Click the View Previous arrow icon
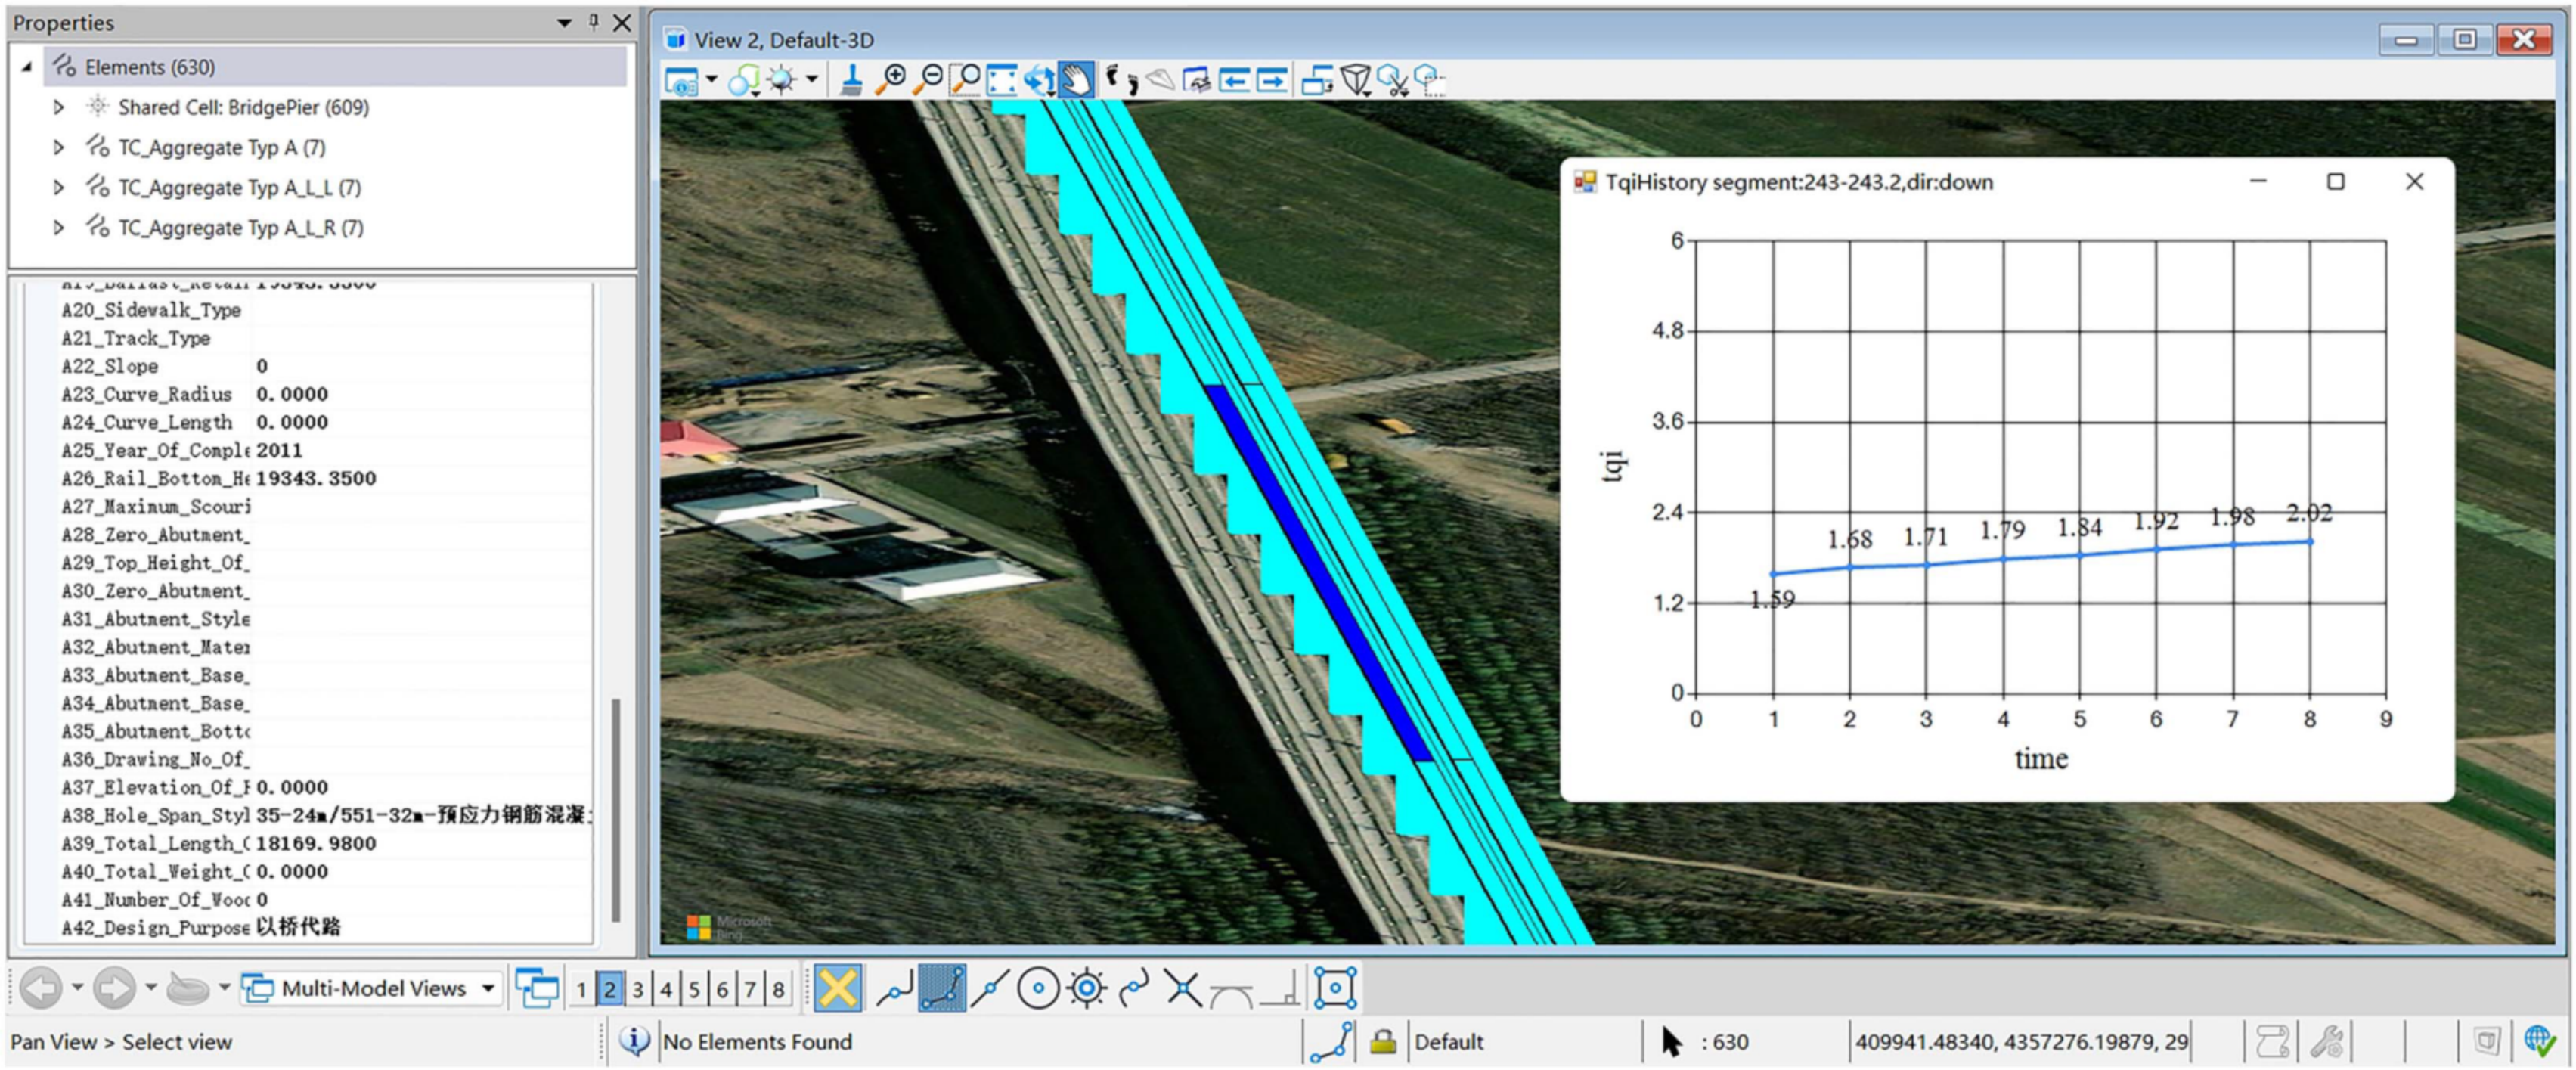Viewport: 2576px width, 1070px height. tap(1234, 79)
